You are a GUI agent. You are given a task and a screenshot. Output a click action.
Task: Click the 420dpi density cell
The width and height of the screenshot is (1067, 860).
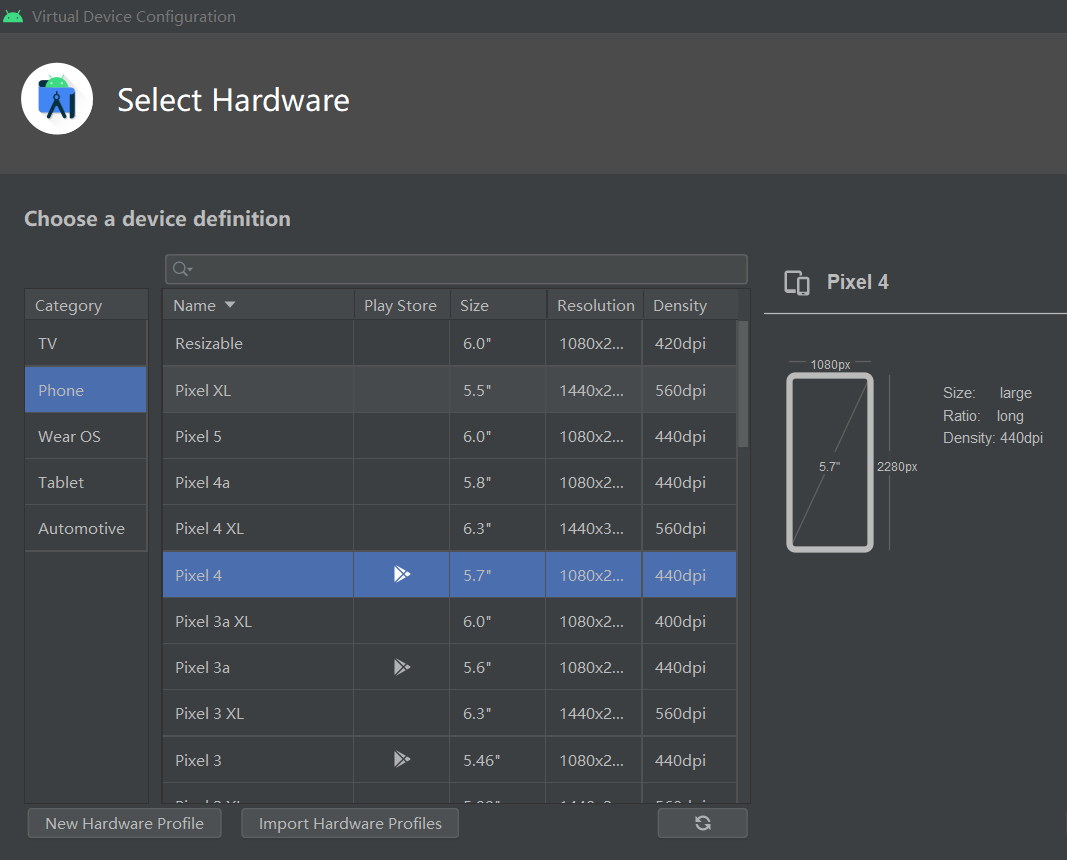689,343
